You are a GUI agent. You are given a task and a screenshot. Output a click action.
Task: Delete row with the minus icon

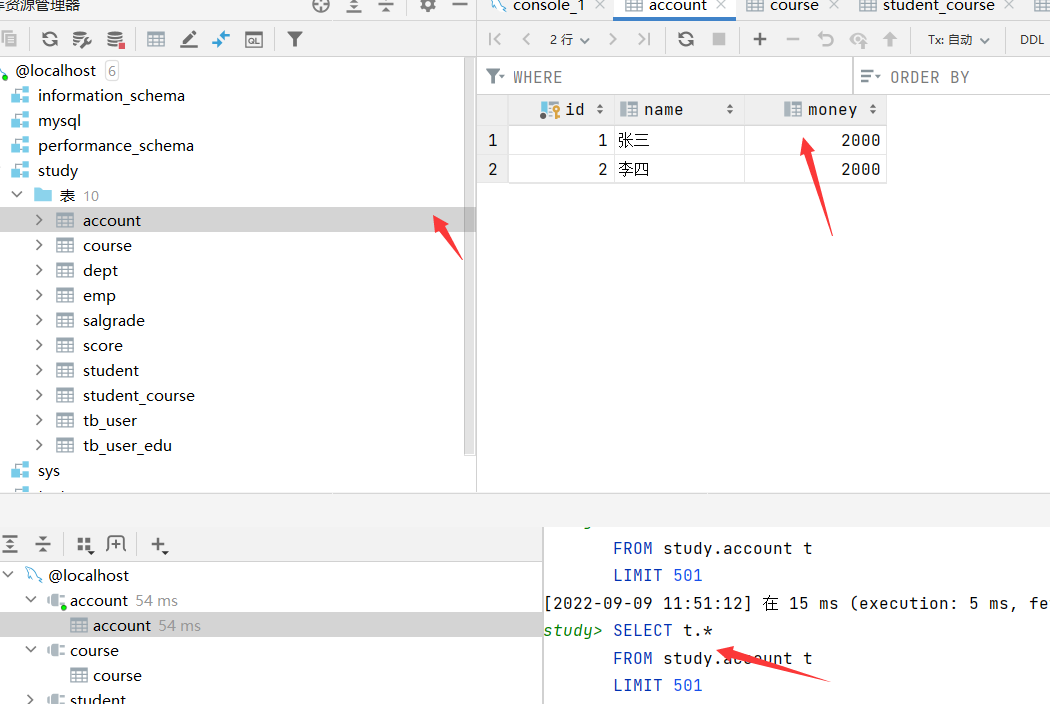coord(793,39)
